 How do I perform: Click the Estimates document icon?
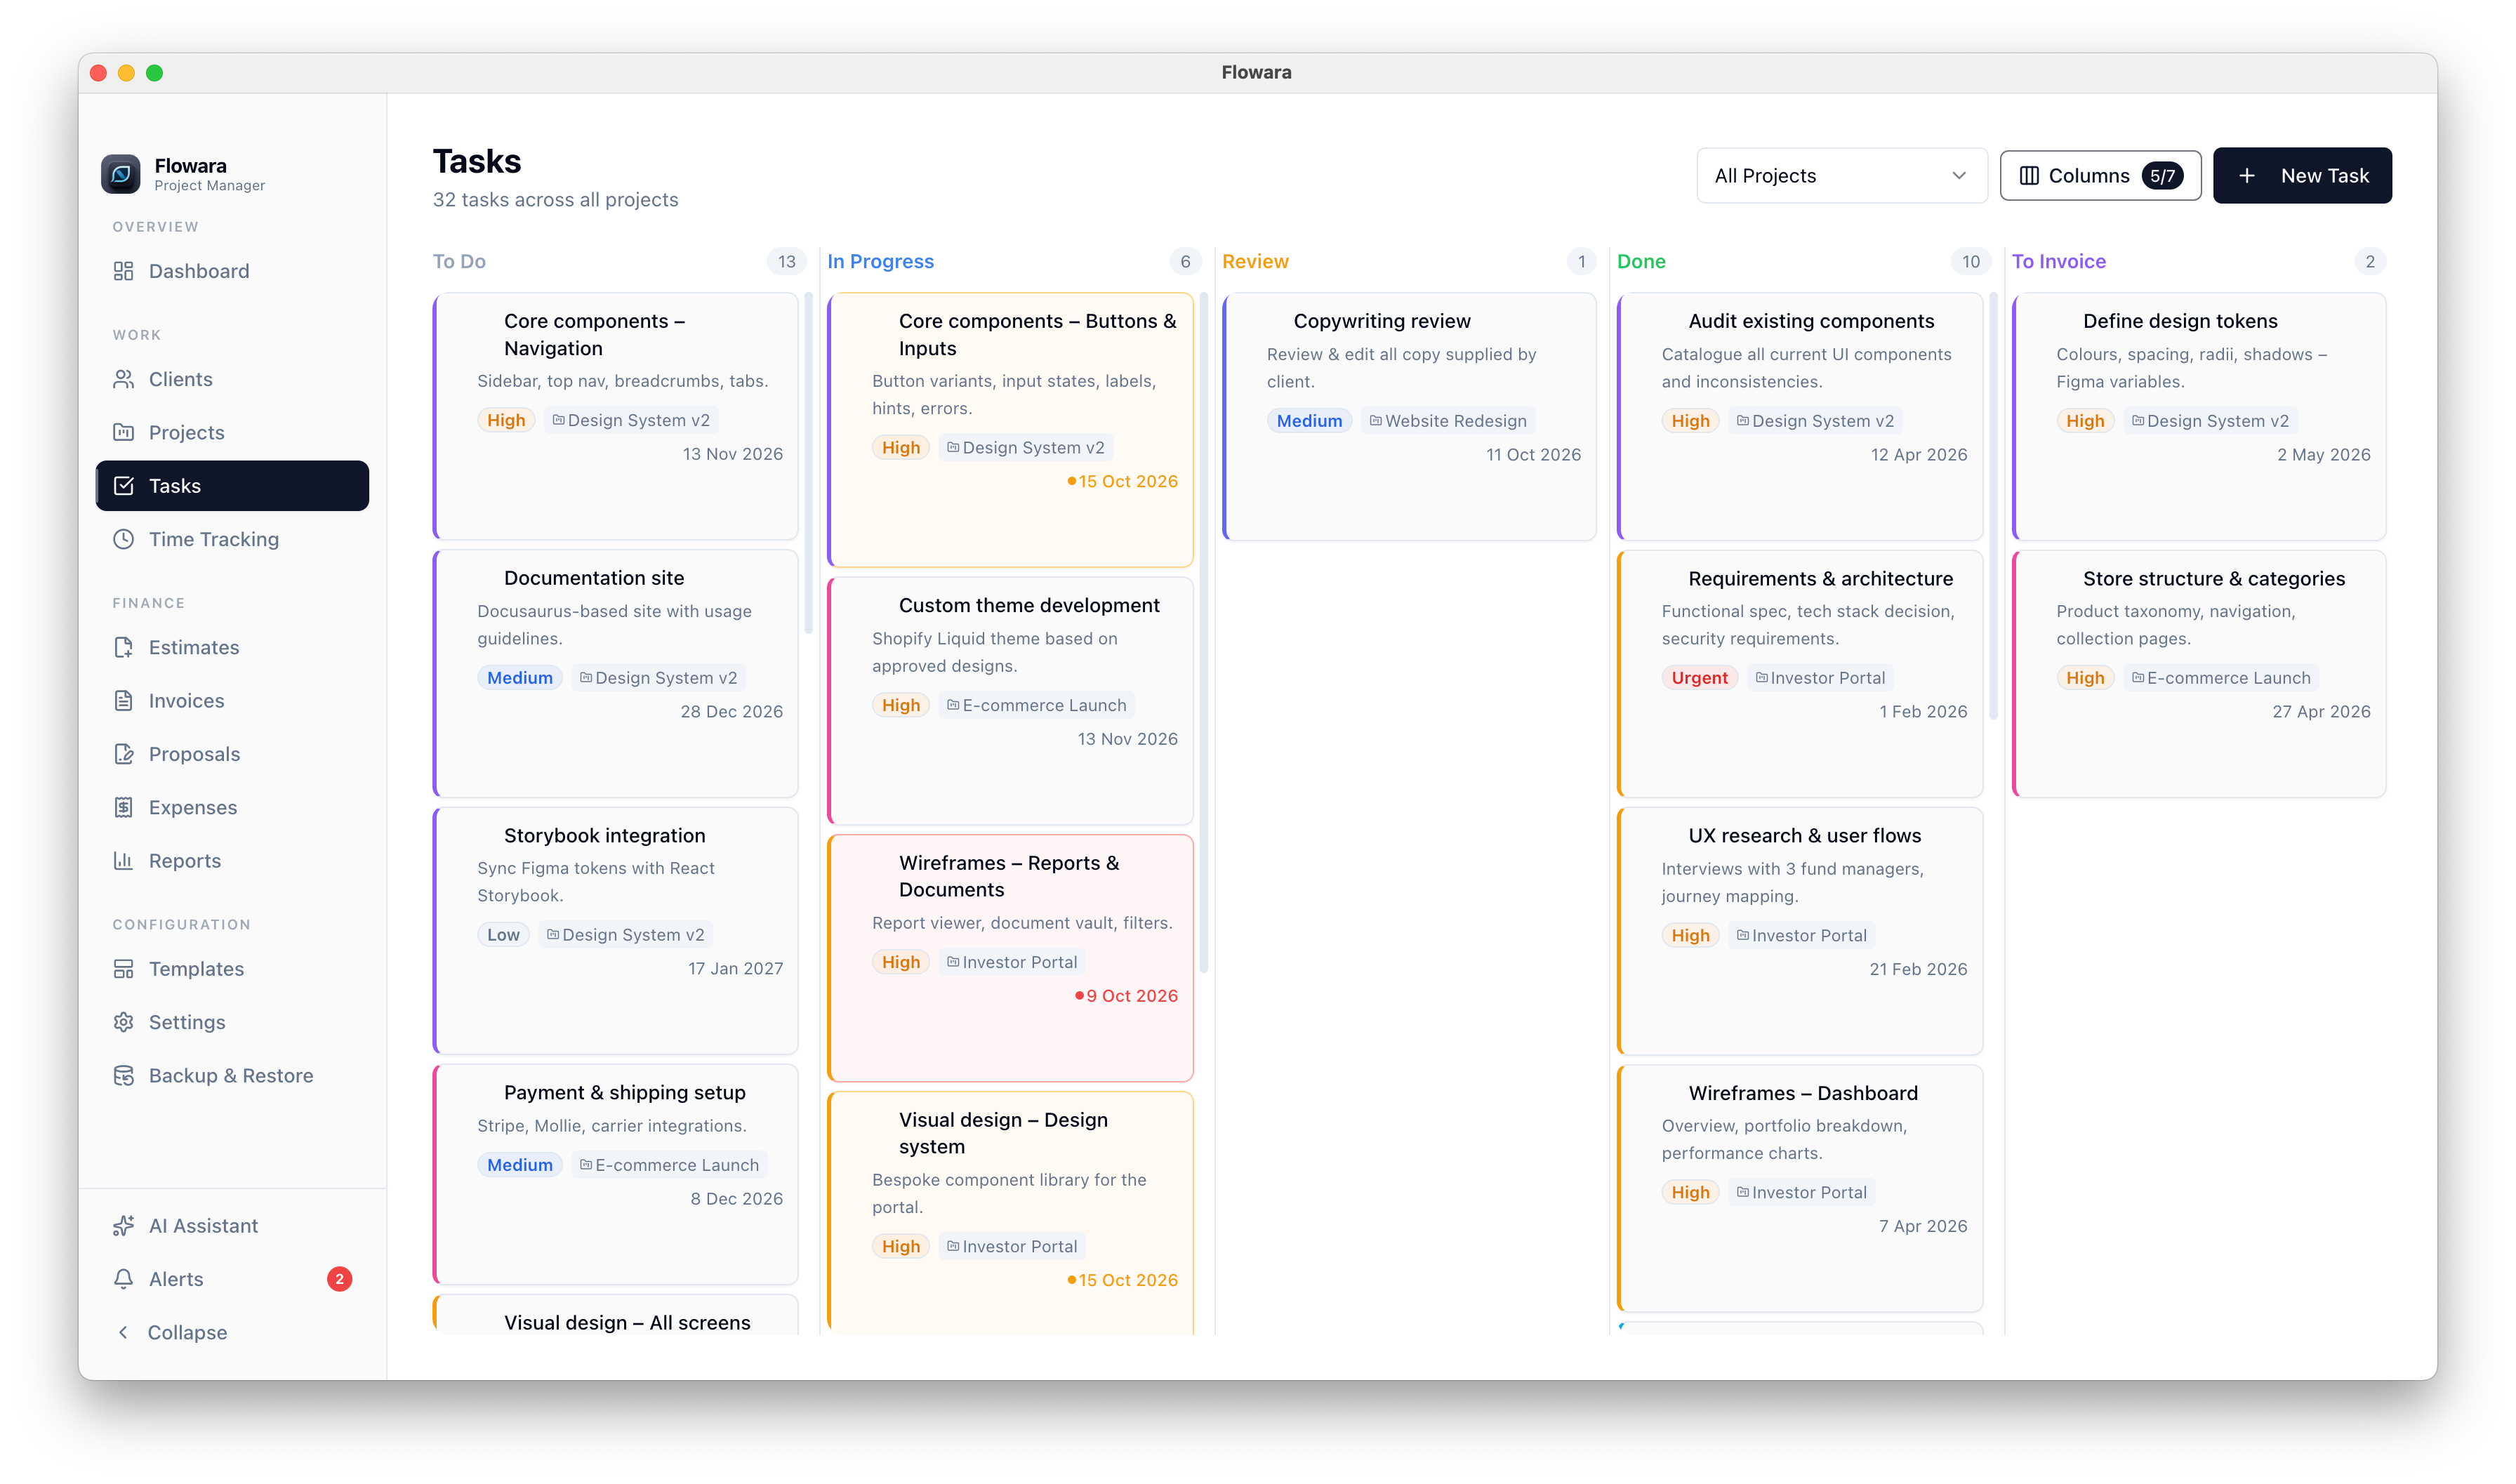tap(123, 647)
